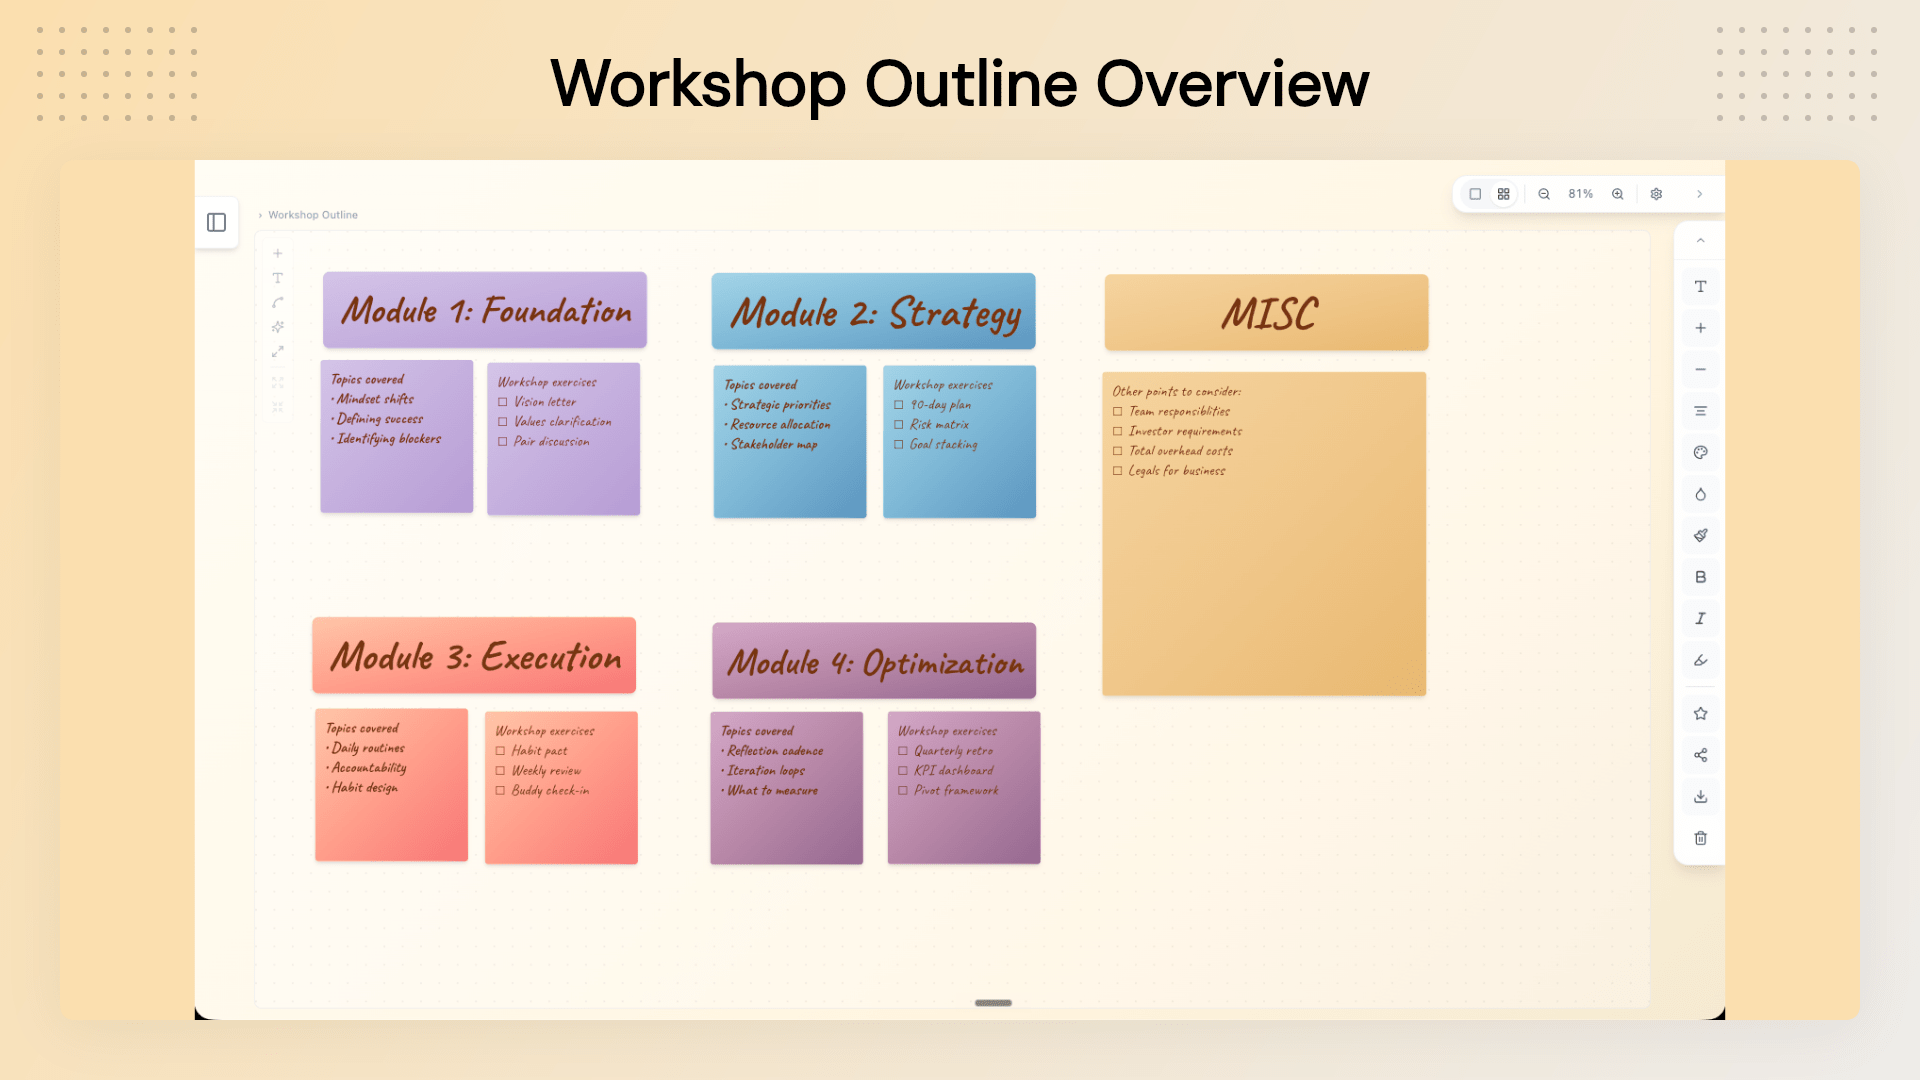Decrease size with the minus icon in right panel
This screenshot has height=1080, width=1920.
(x=1700, y=370)
